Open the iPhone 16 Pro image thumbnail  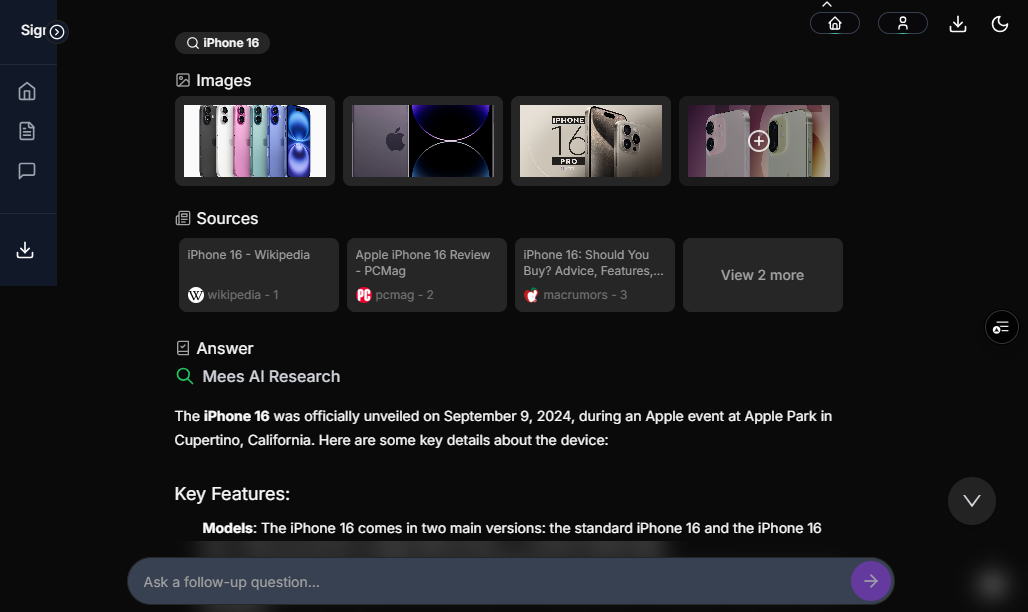pyautogui.click(x=591, y=141)
